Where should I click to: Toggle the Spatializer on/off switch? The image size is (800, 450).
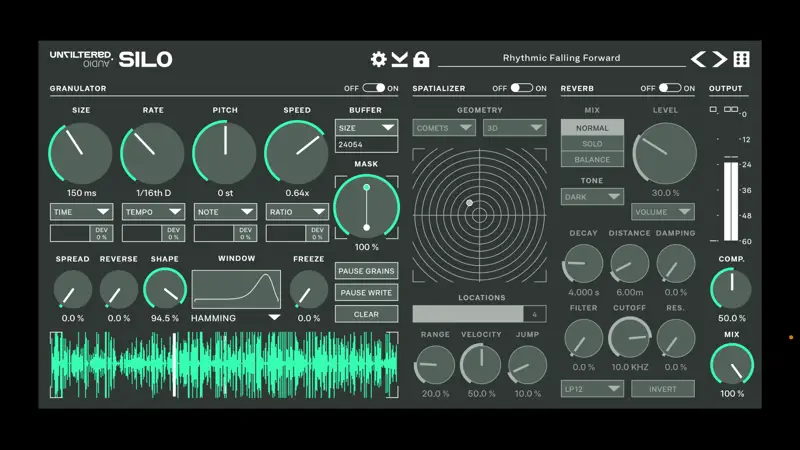[x=522, y=88]
